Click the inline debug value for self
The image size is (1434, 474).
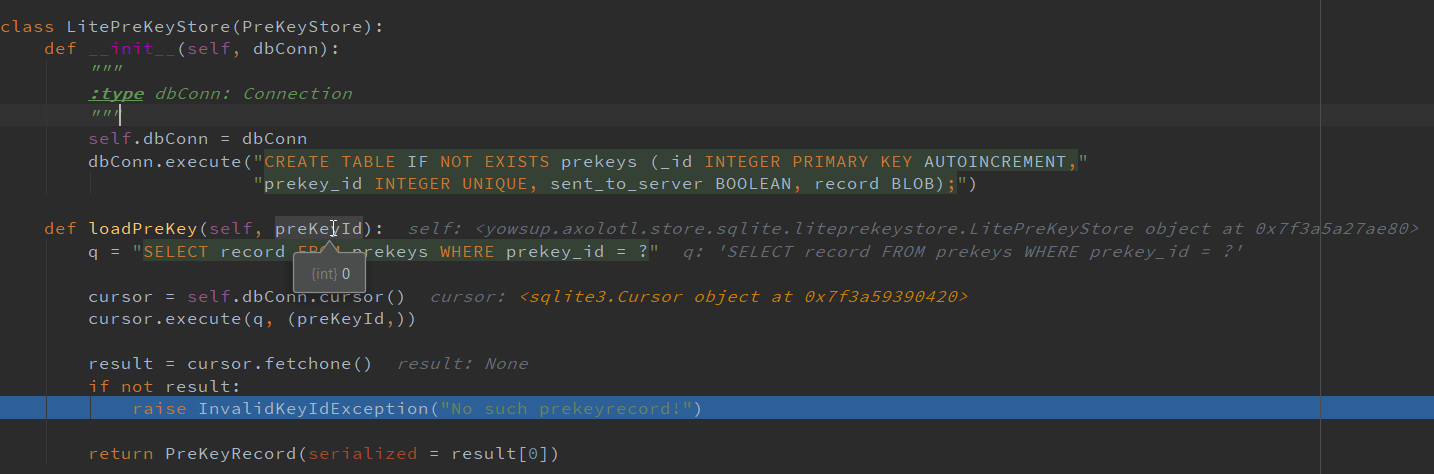(x=914, y=229)
